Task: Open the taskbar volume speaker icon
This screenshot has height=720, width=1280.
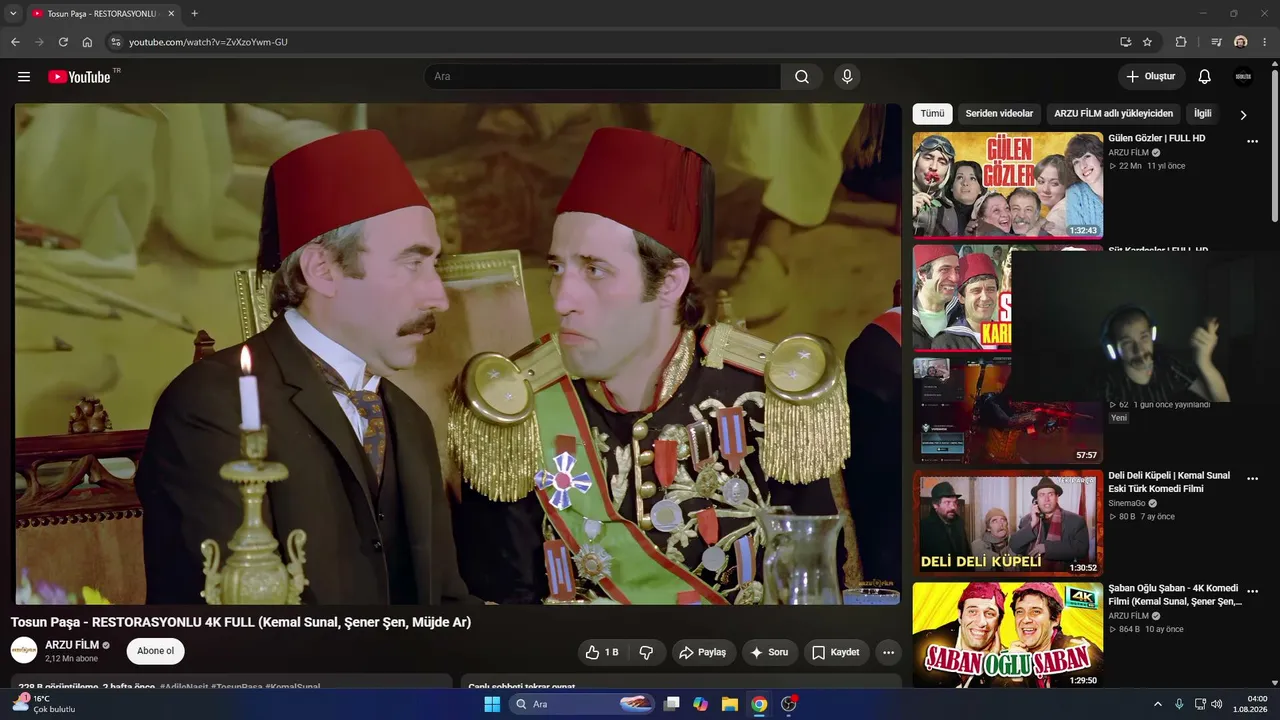Action: tap(1217, 704)
